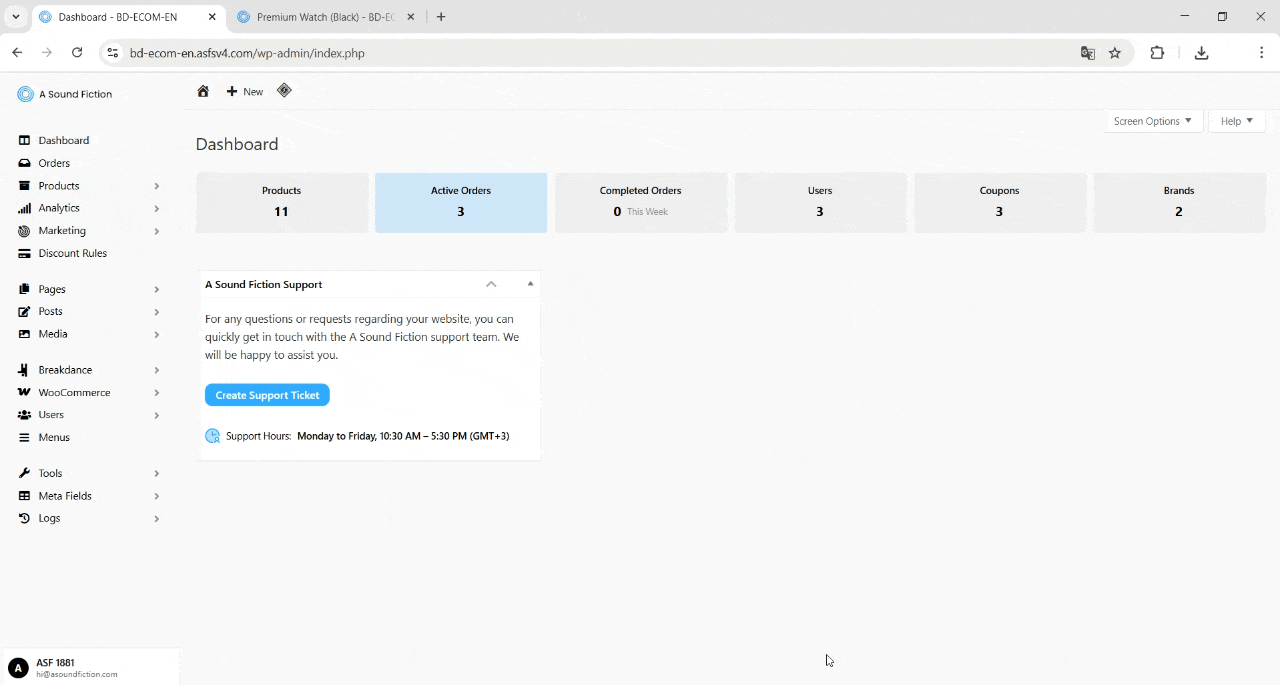1280x685 pixels.
Task: Open the Google Translate icon in the address bar
Action: tap(1087, 53)
